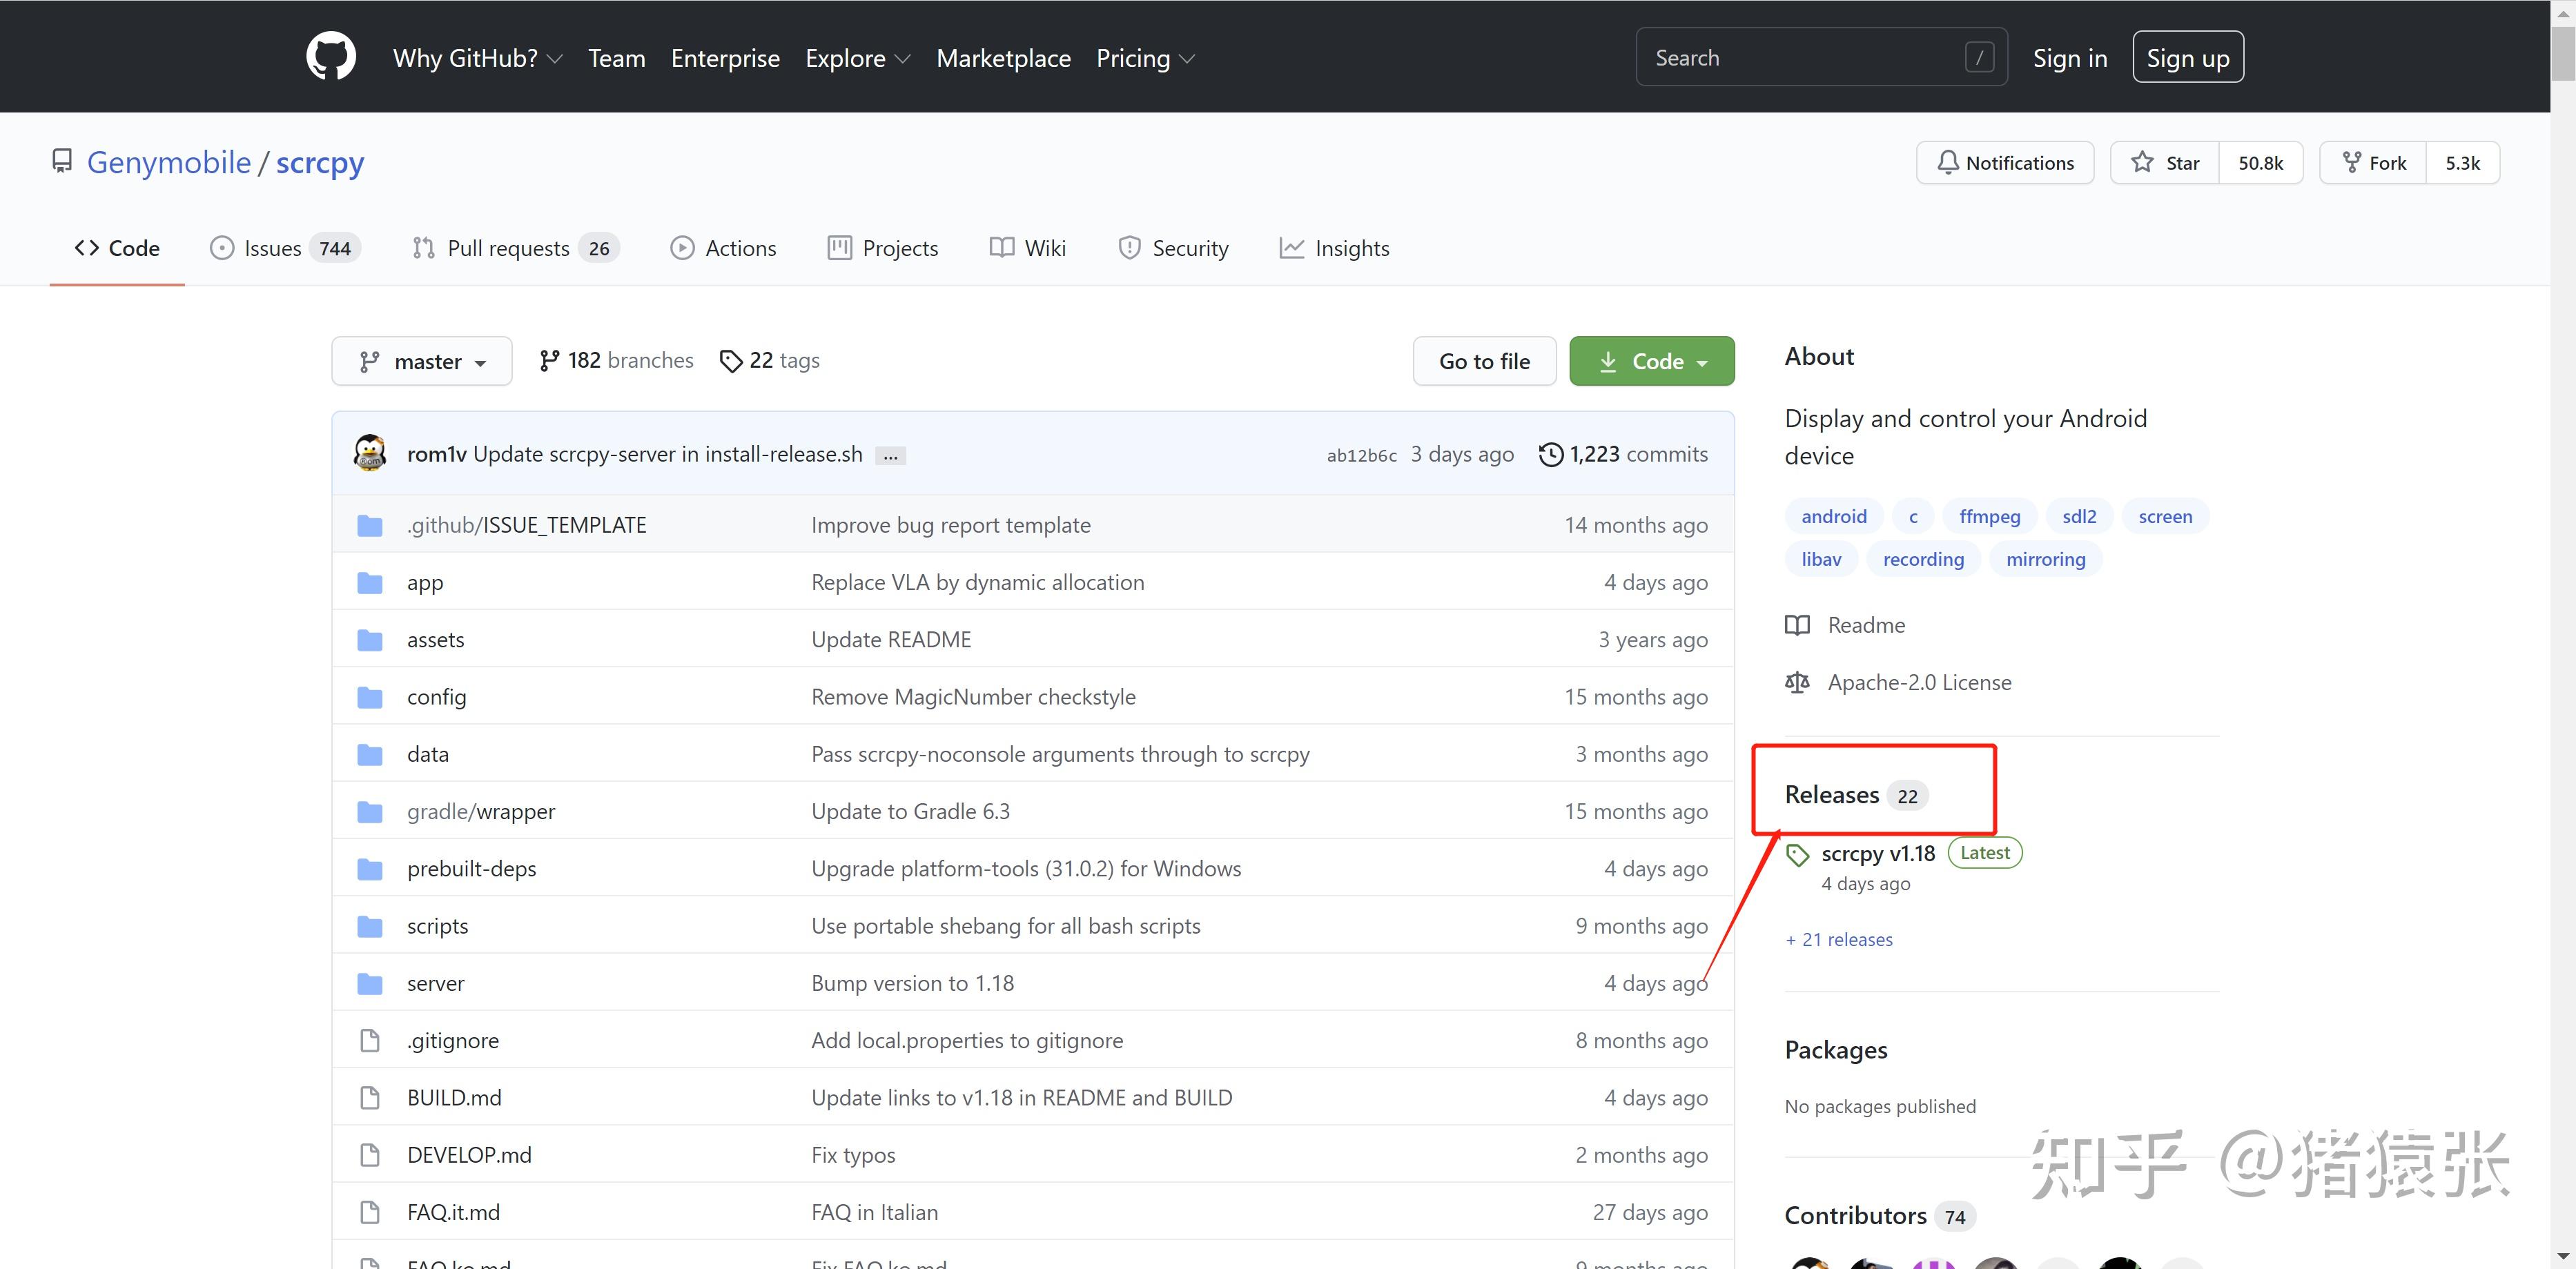
Task: Click the Readme book icon
Action: pyautogui.click(x=1797, y=625)
